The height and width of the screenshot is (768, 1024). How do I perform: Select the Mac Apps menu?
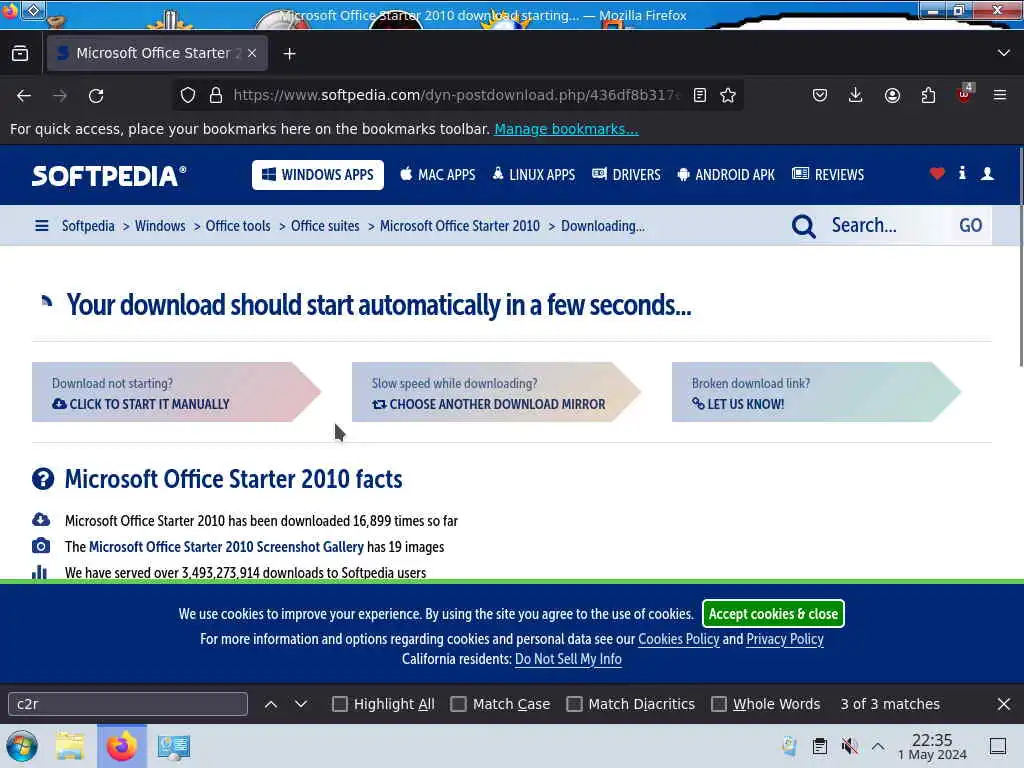(438, 175)
